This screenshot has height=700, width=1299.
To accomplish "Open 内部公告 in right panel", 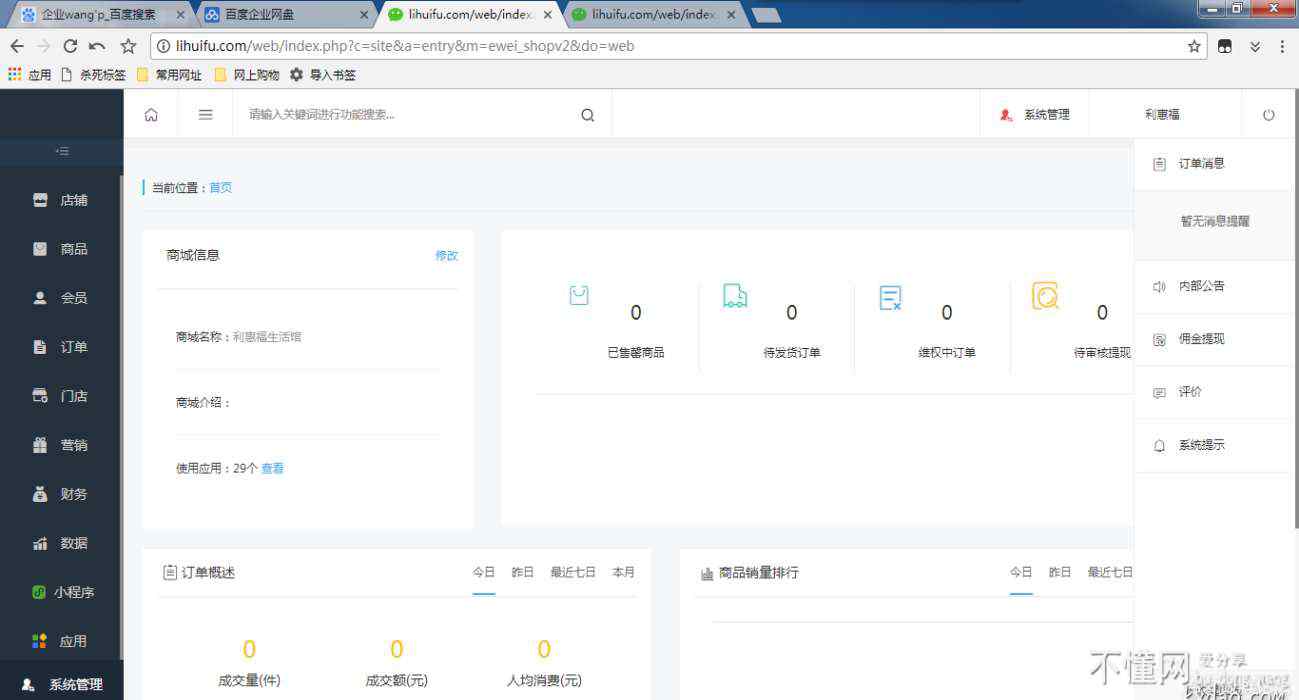I will coord(1216,287).
